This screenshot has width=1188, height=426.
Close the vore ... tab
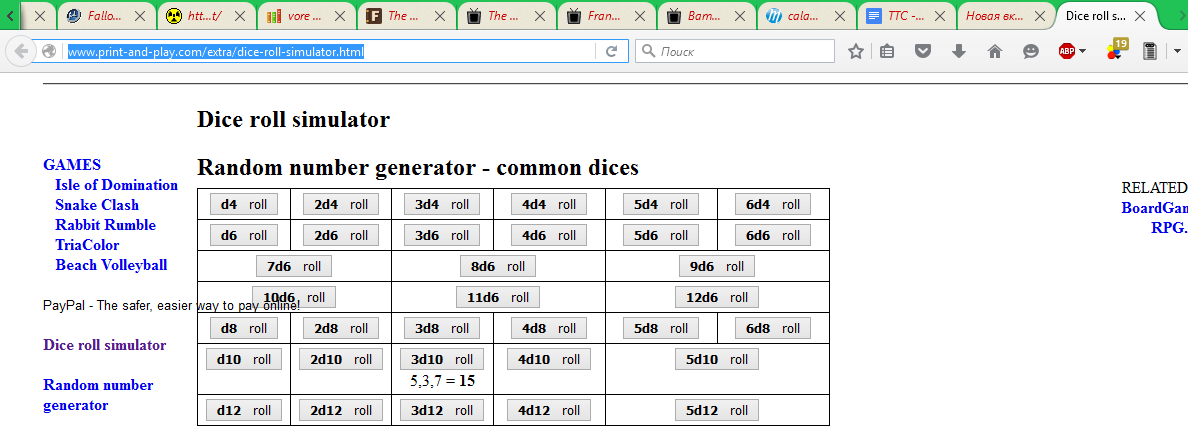click(x=339, y=15)
